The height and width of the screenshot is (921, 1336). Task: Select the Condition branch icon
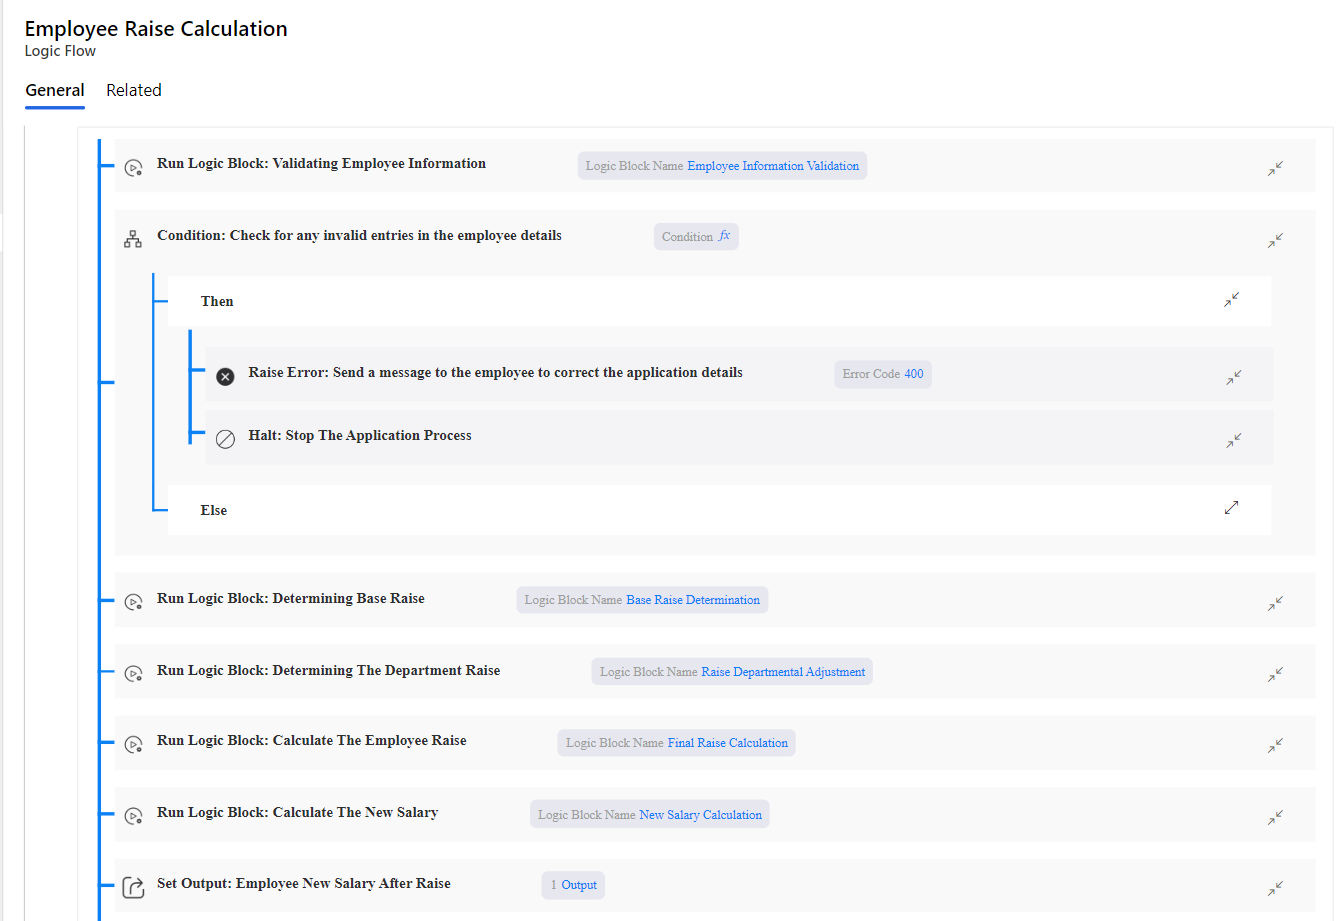133,239
